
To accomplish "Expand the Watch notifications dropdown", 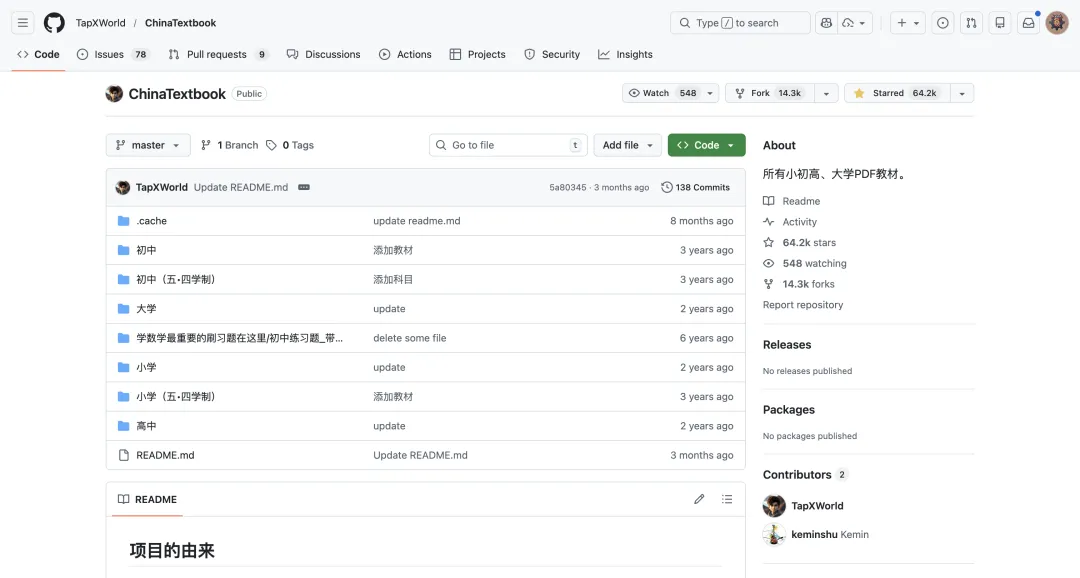I will point(670,93).
